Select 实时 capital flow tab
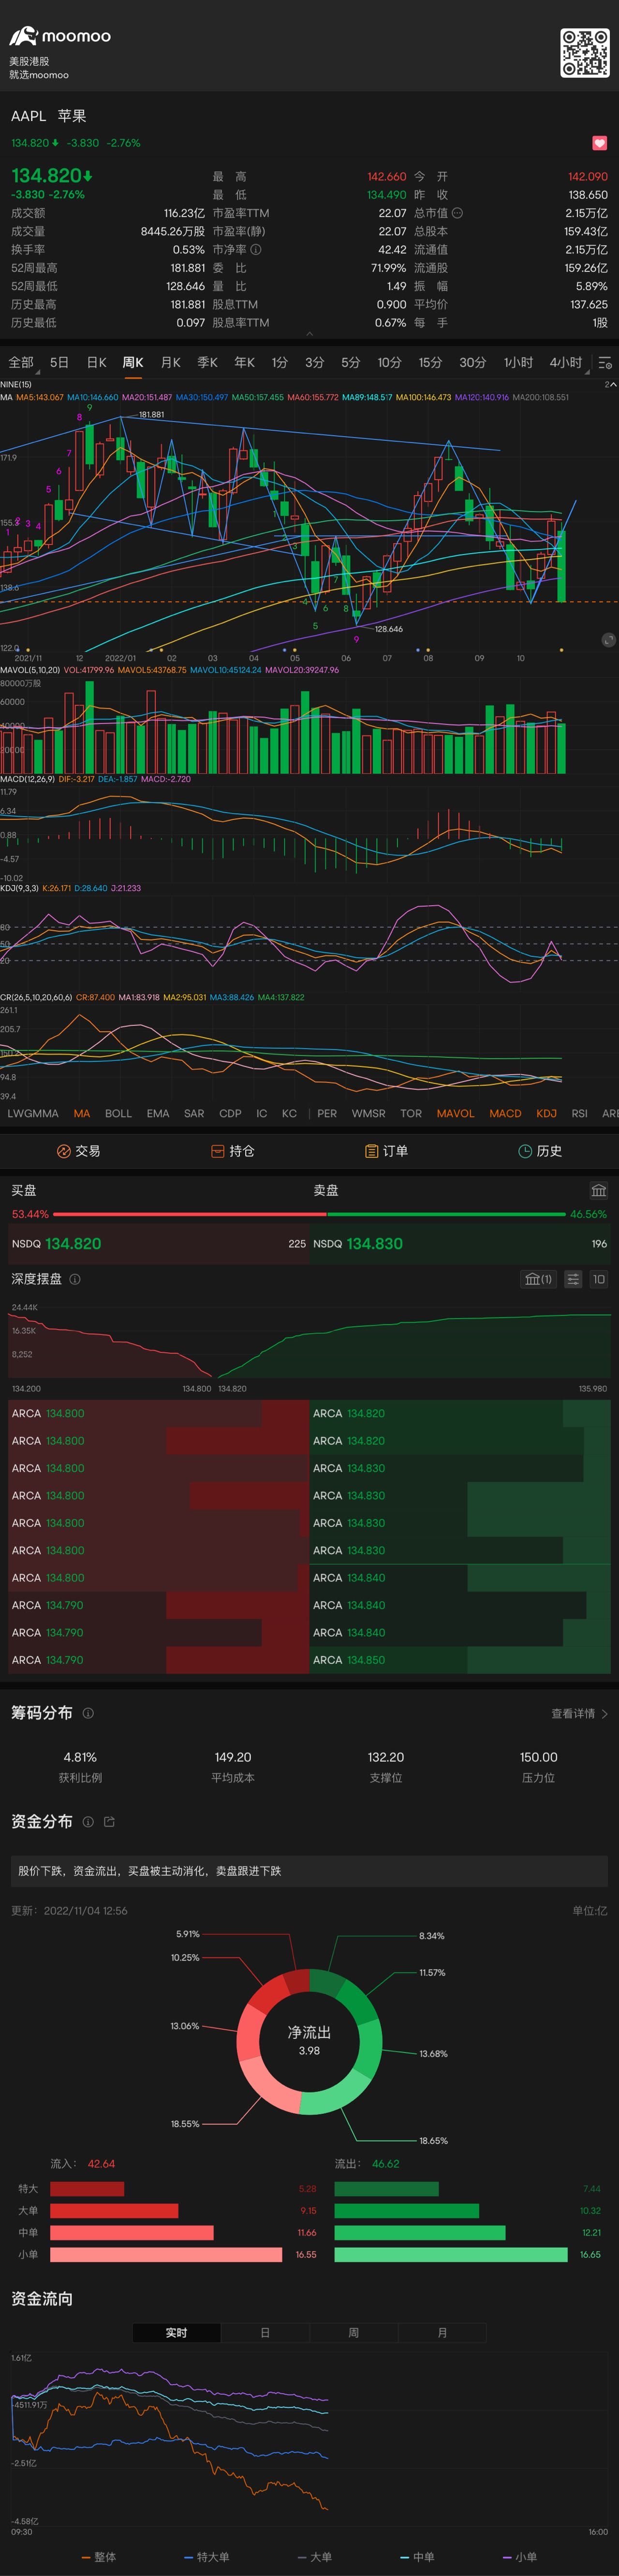Viewport: 619px width, 2576px height. [x=176, y=2332]
